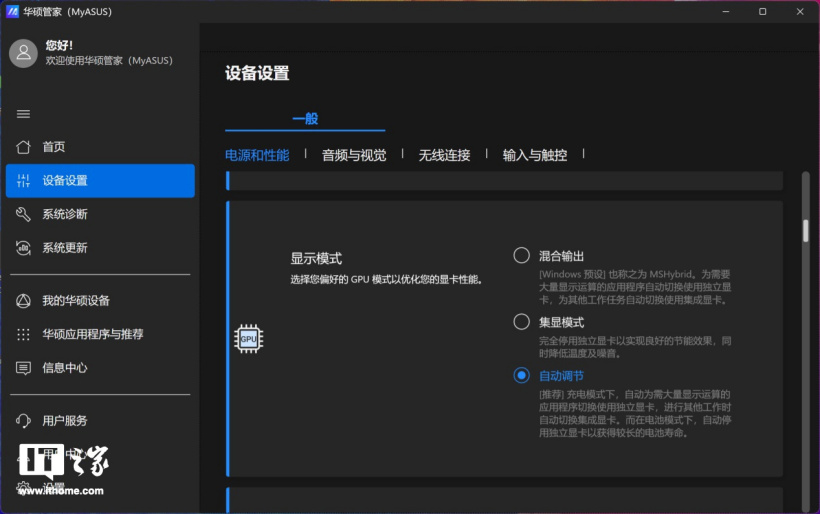
Task: Open 用户服务 via its headset icon
Action: point(23,421)
